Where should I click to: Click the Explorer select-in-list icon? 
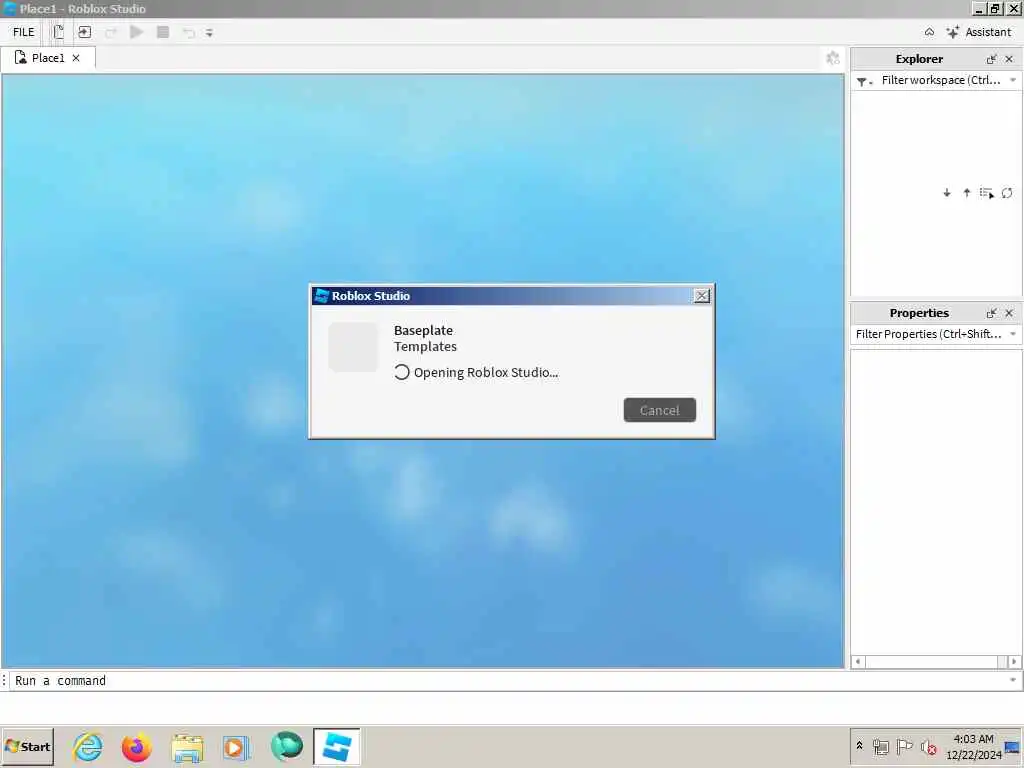click(987, 193)
